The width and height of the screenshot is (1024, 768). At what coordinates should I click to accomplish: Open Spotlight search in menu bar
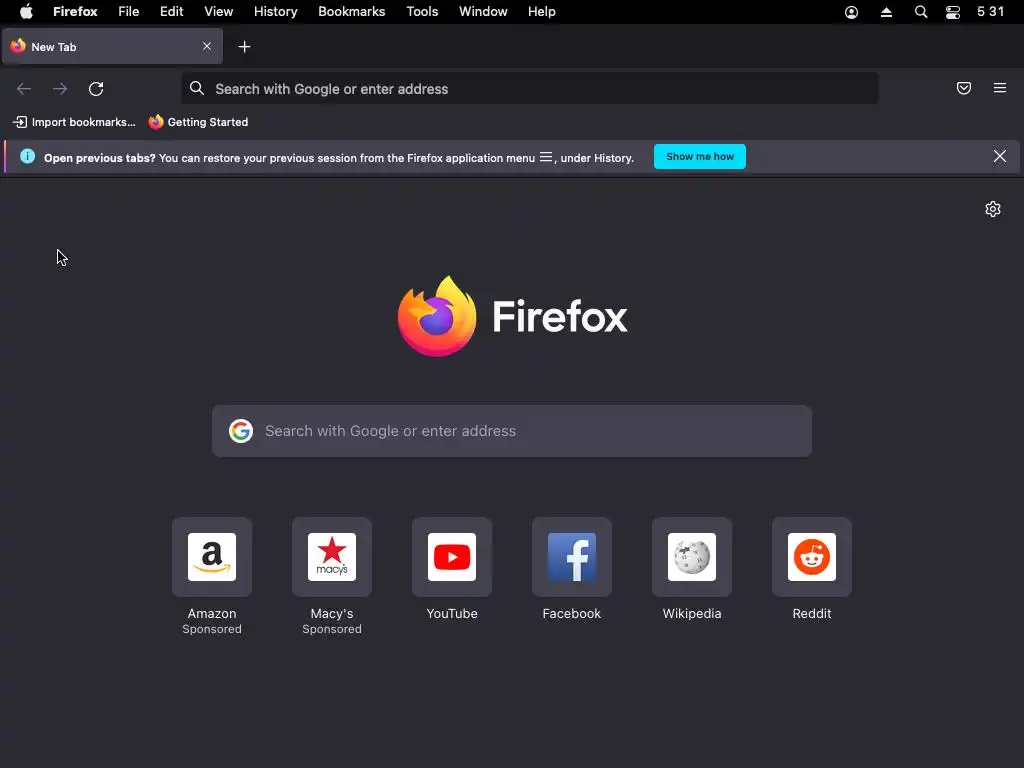tap(921, 12)
